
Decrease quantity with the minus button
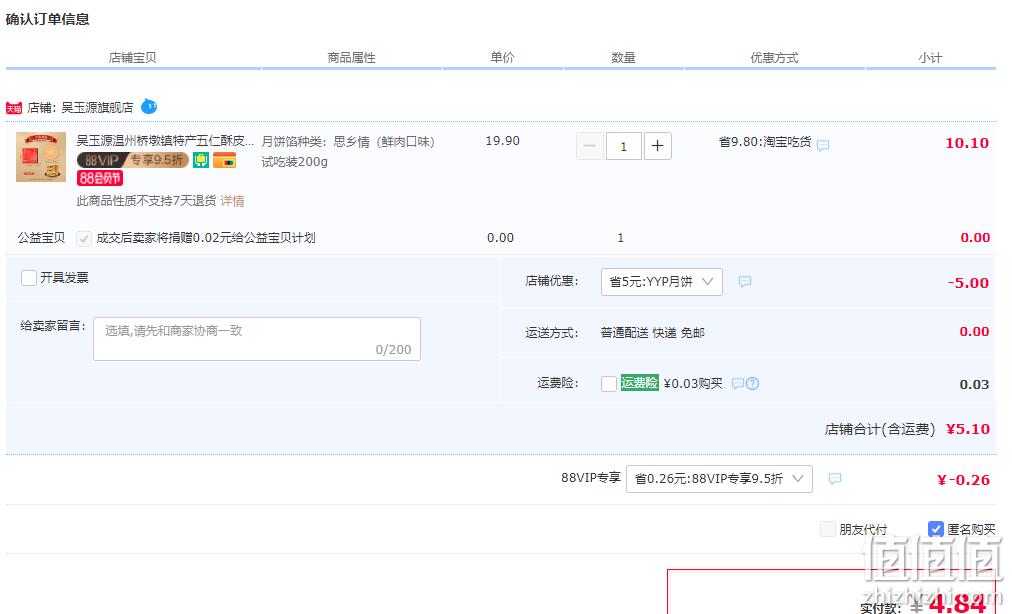590,146
